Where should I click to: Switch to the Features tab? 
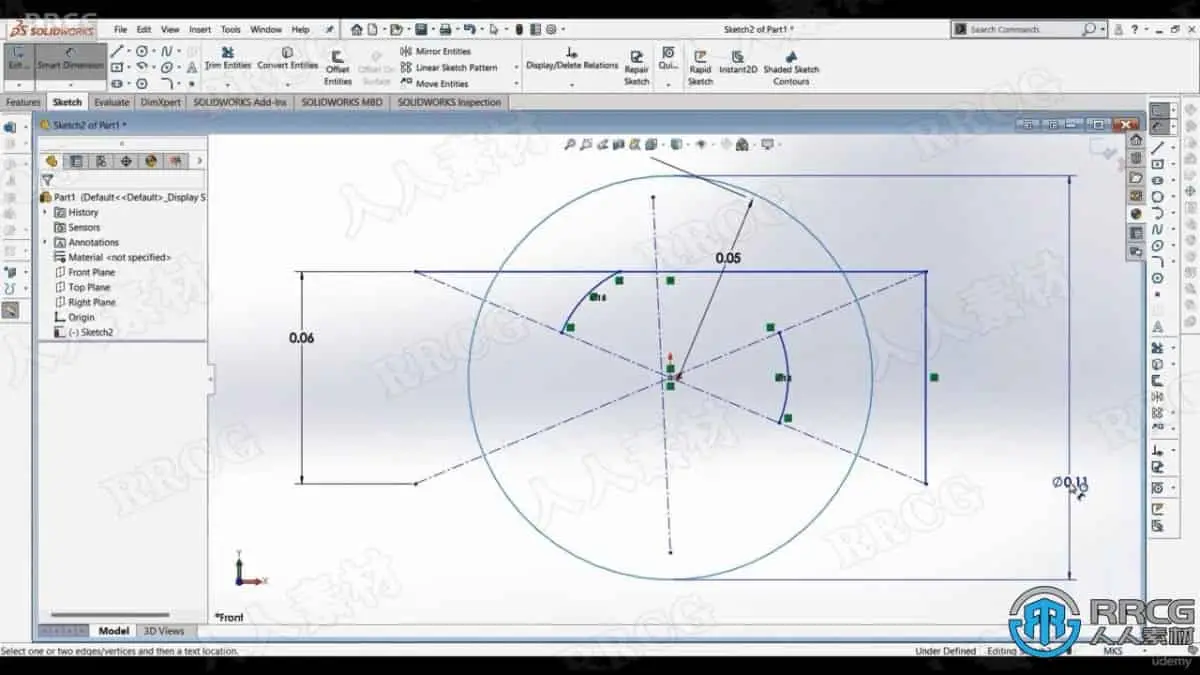tap(23, 102)
